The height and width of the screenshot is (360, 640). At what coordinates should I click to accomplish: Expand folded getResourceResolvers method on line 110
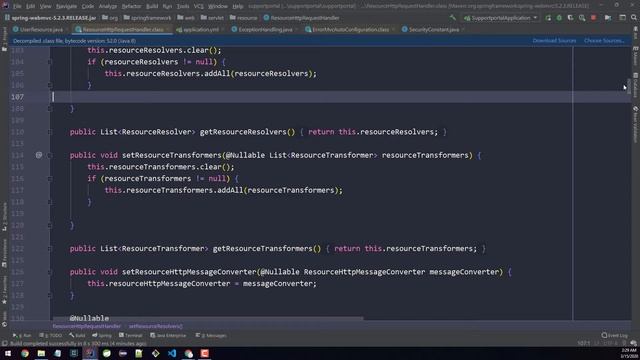click(50, 132)
